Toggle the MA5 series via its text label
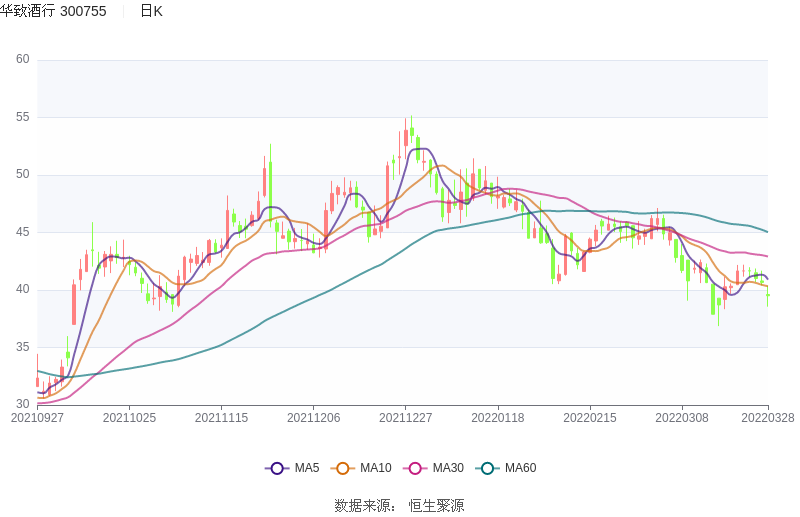The width and height of the screenshot is (800, 517). pyautogui.click(x=307, y=468)
